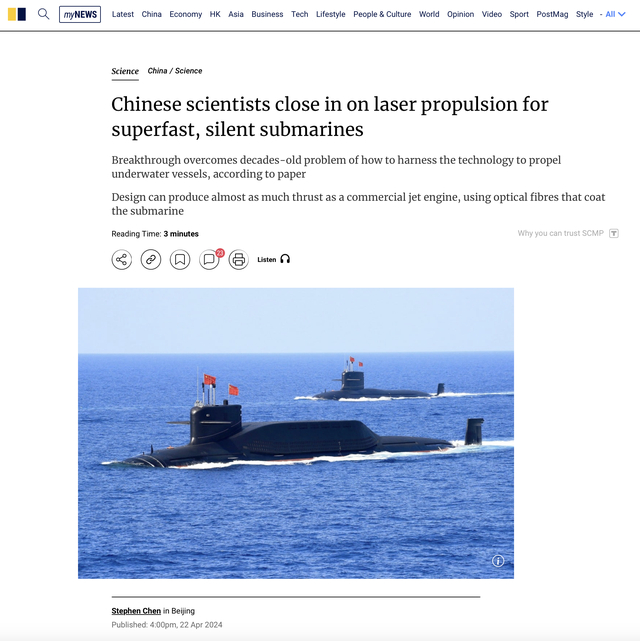This screenshot has width=640, height=641.
Task: Open the SCMP home logo
Action: pyautogui.click(x=17, y=14)
